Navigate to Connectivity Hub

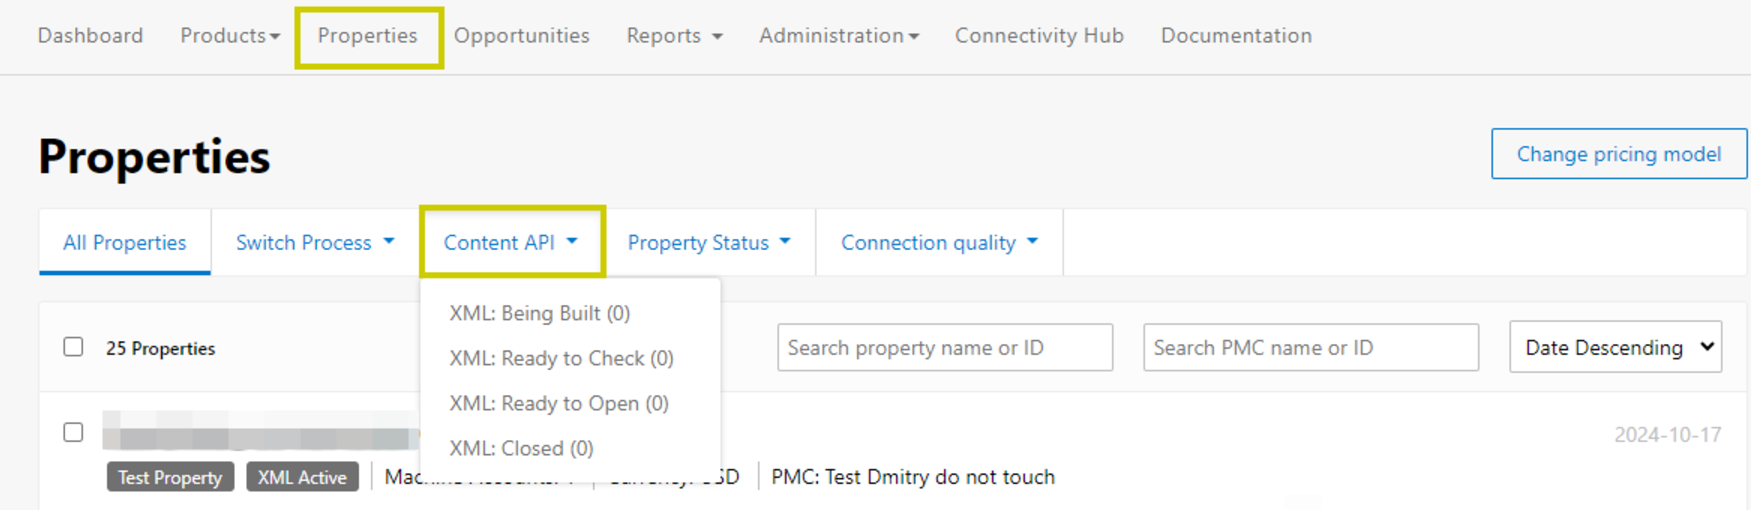tap(1039, 36)
